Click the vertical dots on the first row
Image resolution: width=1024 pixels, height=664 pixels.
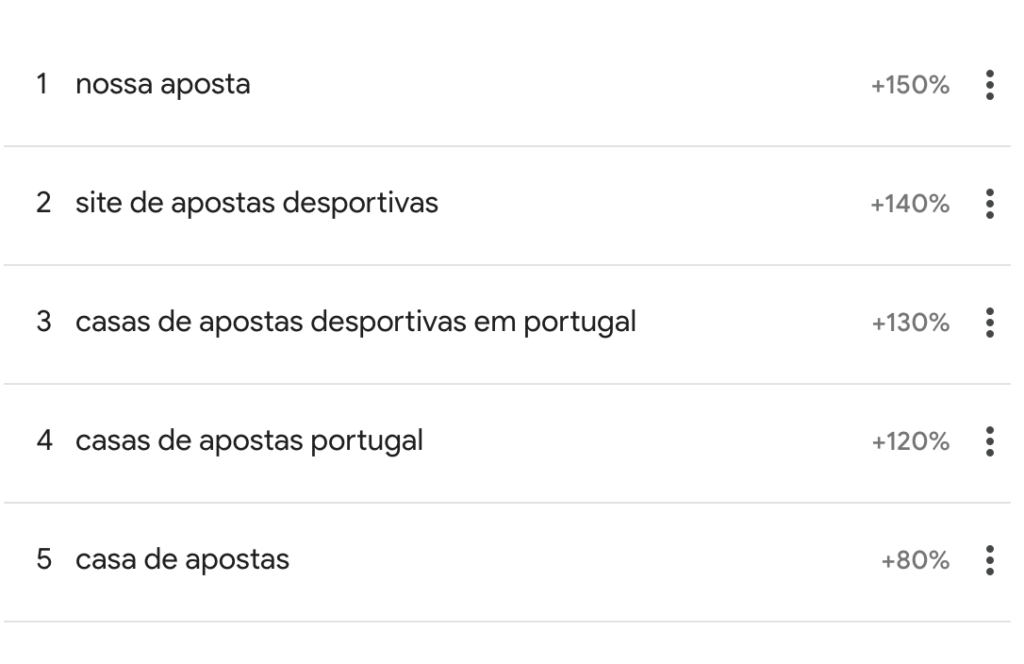pyautogui.click(x=989, y=85)
